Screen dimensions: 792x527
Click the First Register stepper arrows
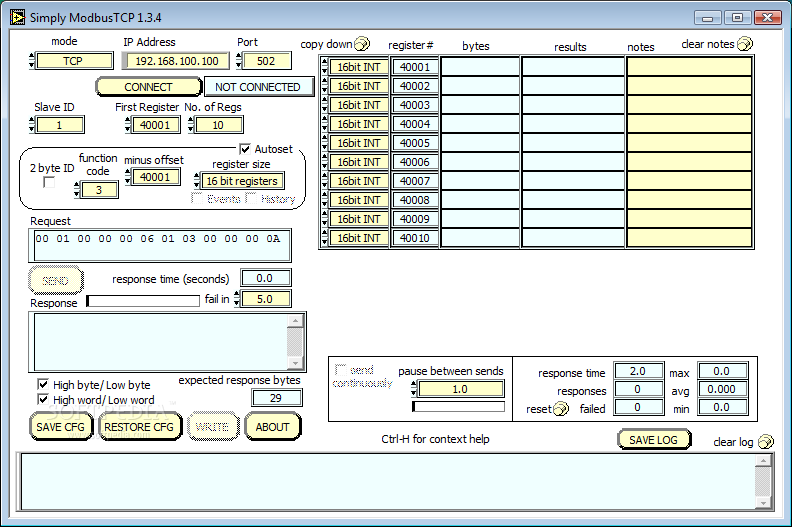[x=128, y=124]
